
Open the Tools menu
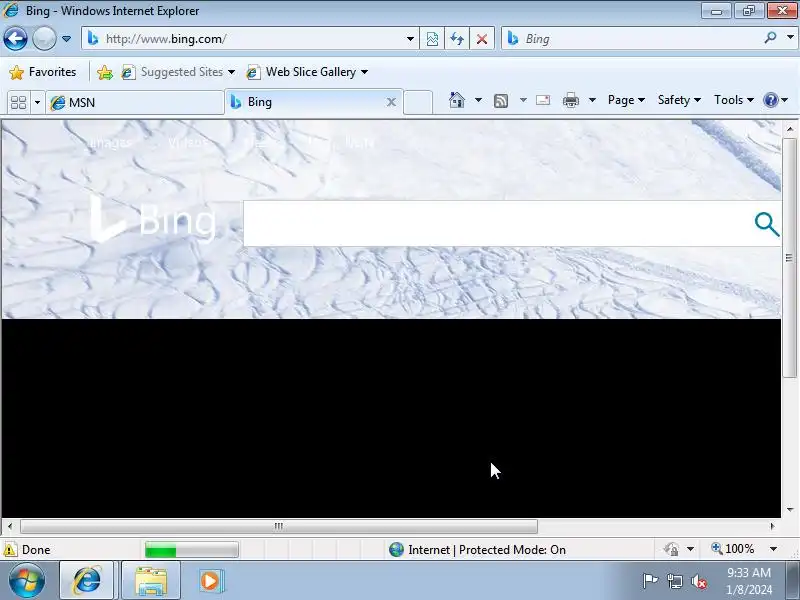[734, 100]
